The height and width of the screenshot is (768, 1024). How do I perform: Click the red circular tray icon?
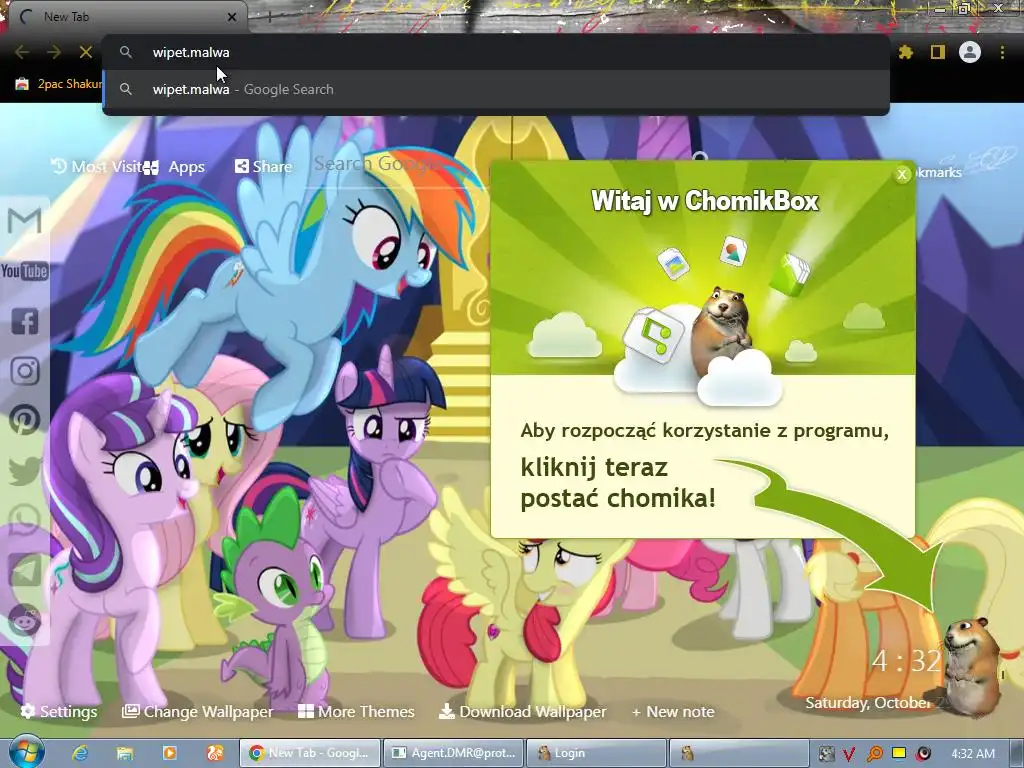(x=923, y=754)
